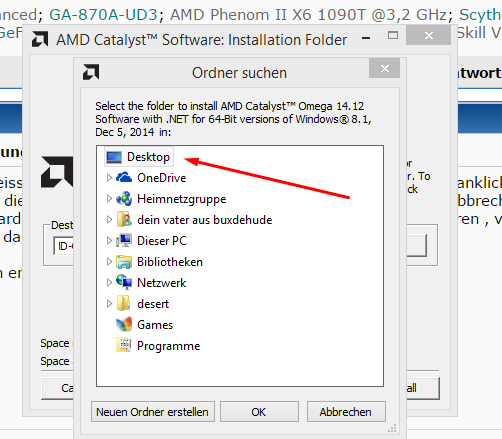Confirm folder selection with OK
This screenshot has height=439, width=502.
pyautogui.click(x=259, y=412)
